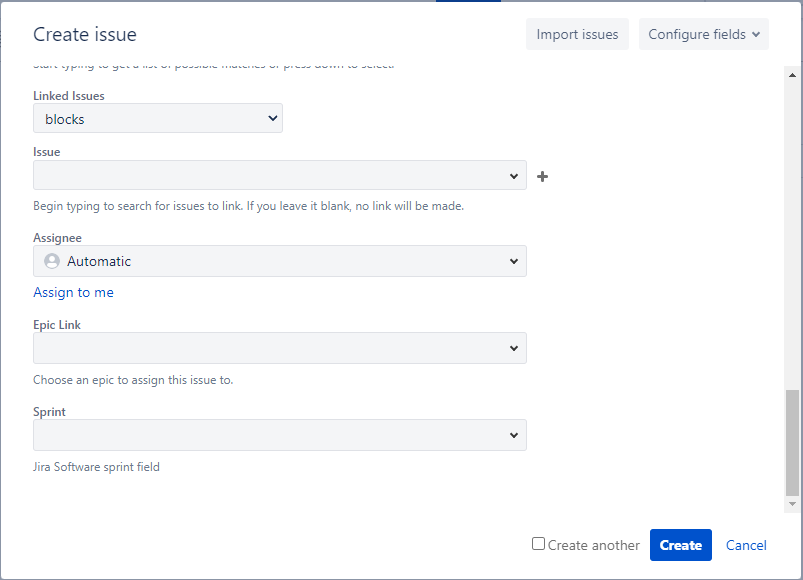Click the Jira Software sprint field text
This screenshot has height=580, width=803.
96,467
